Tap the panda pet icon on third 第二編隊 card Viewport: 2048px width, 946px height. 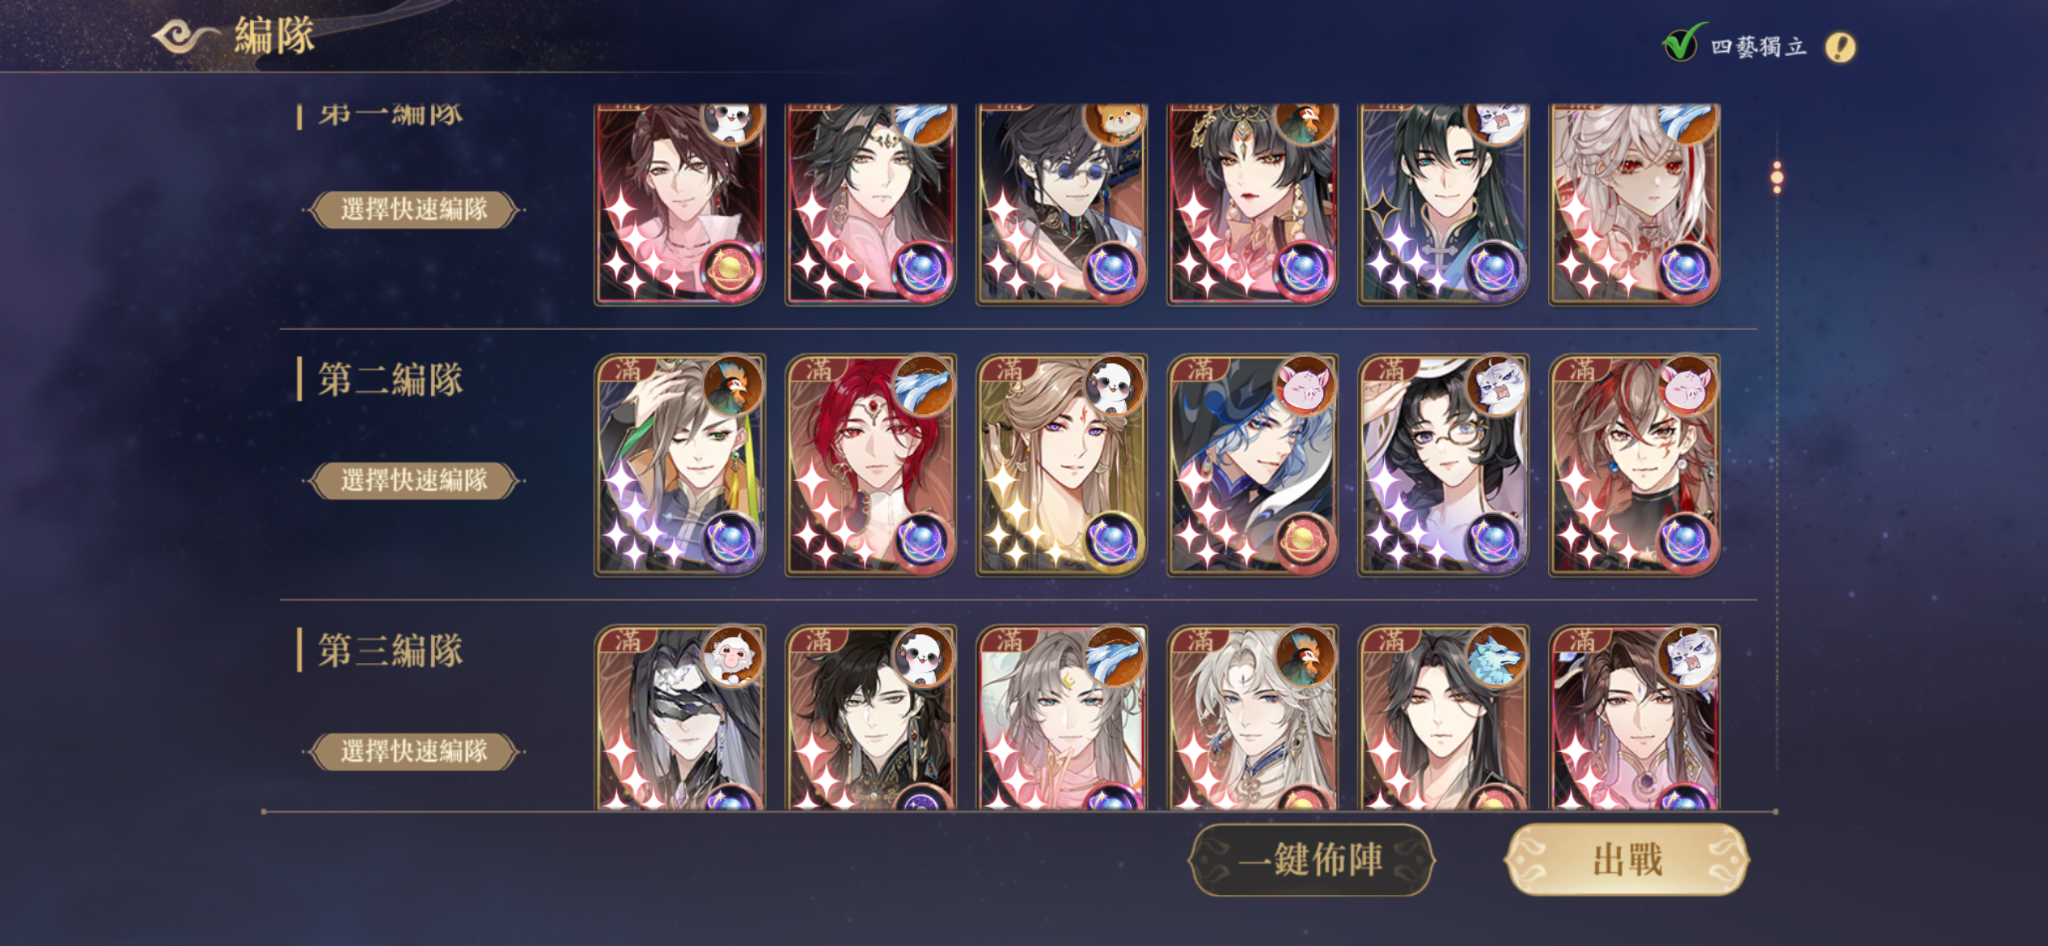tap(1114, 385)
